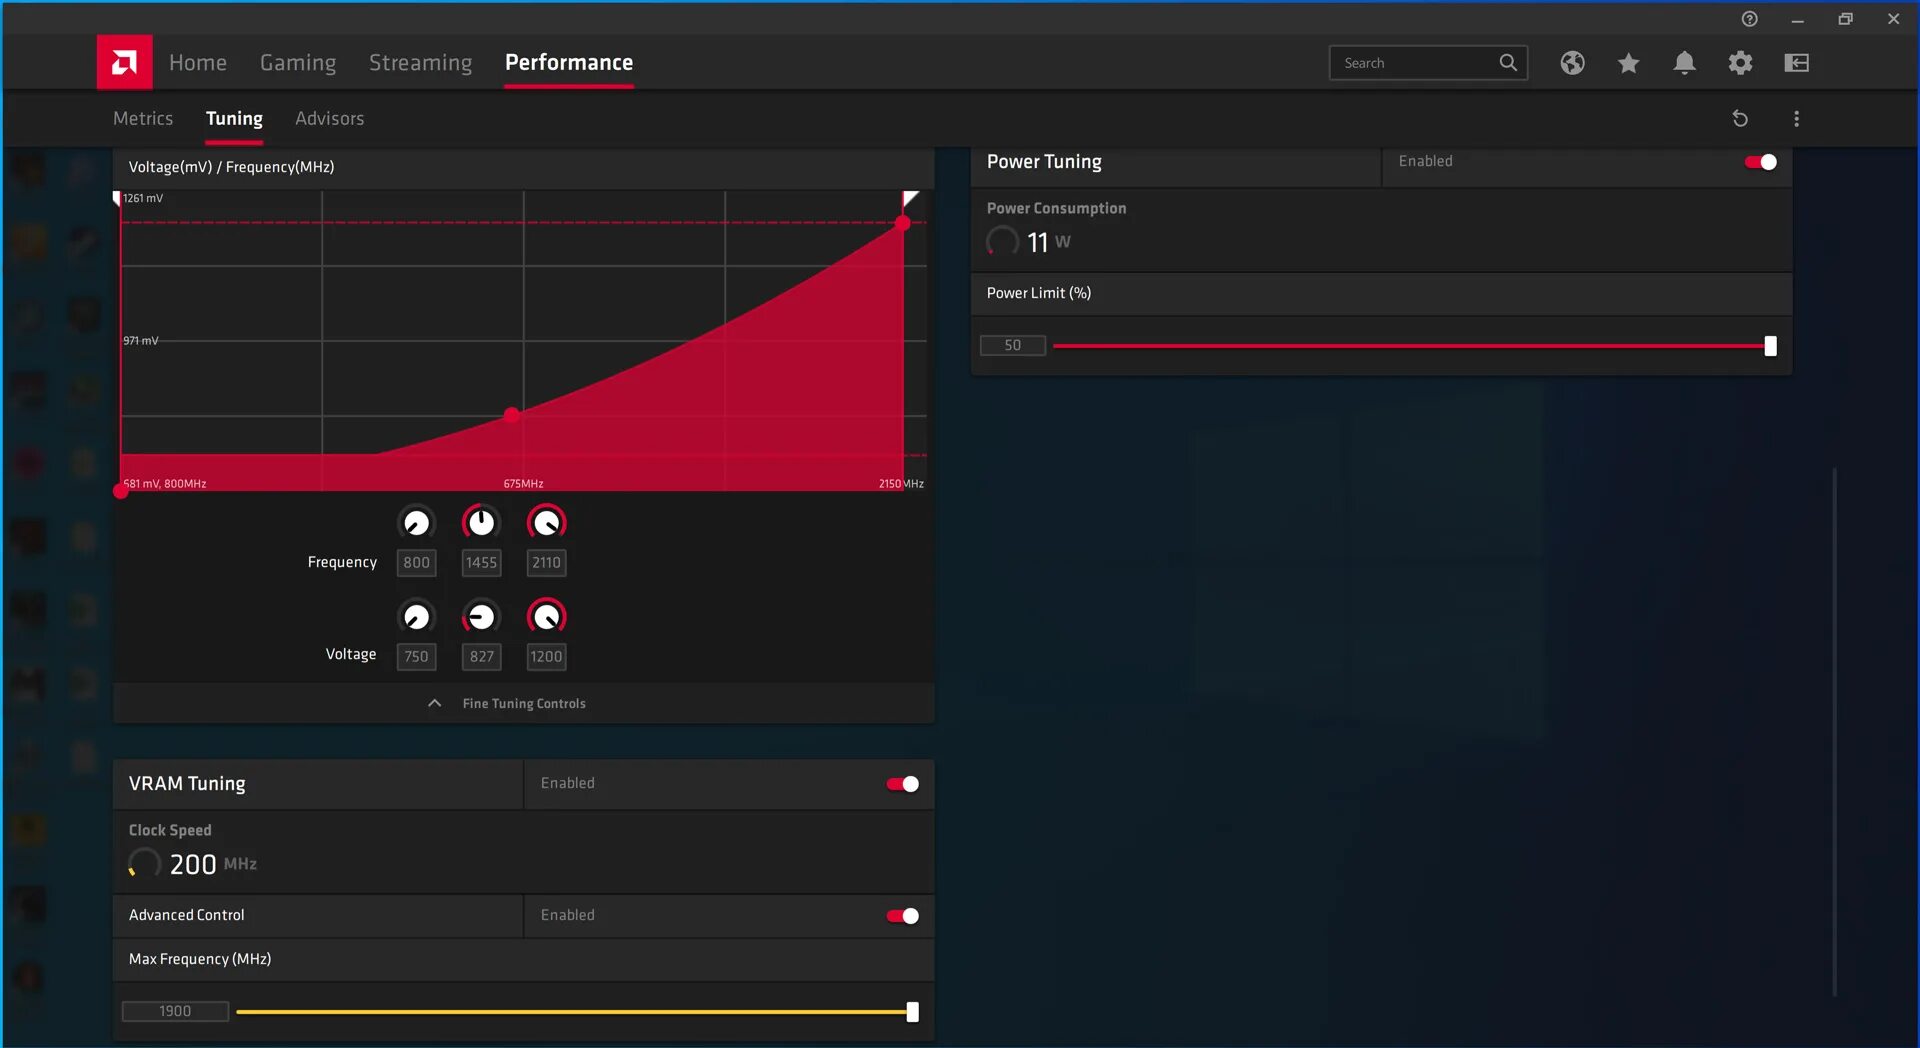Click the Voltage(mV) / Frequency(MHz) heading
Image resolution: width=1920 pixels, height=1048 pixels.
tap(231, 167)
